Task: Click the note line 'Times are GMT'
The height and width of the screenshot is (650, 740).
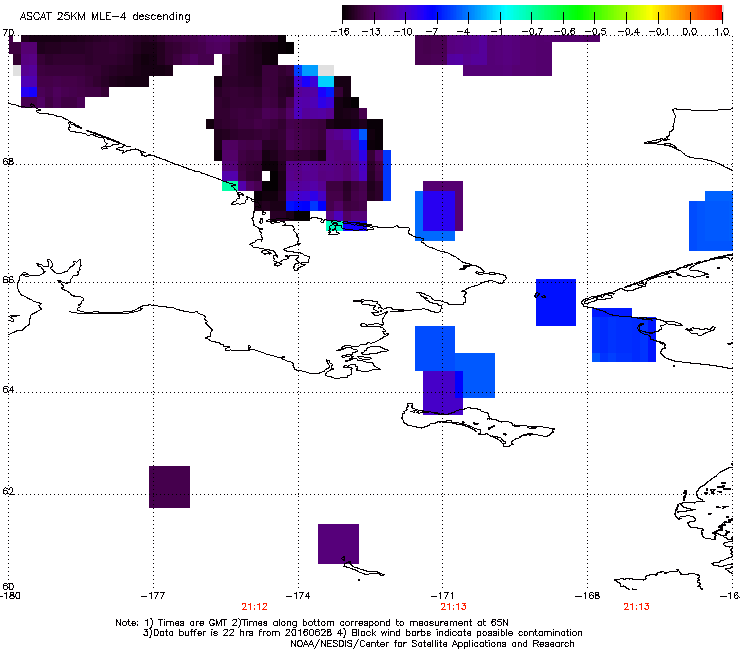Action: click(x=191, y=623)
